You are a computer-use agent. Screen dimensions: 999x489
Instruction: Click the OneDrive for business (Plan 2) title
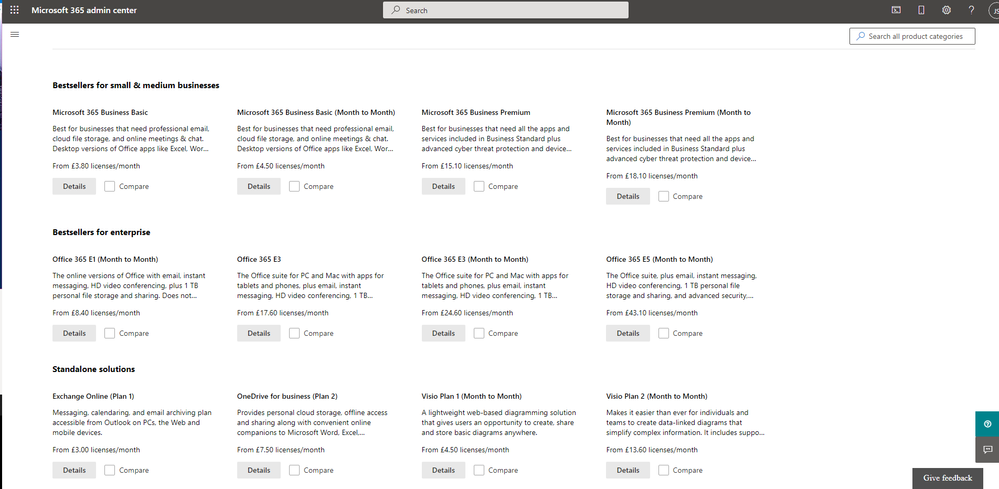coord(287,396)
